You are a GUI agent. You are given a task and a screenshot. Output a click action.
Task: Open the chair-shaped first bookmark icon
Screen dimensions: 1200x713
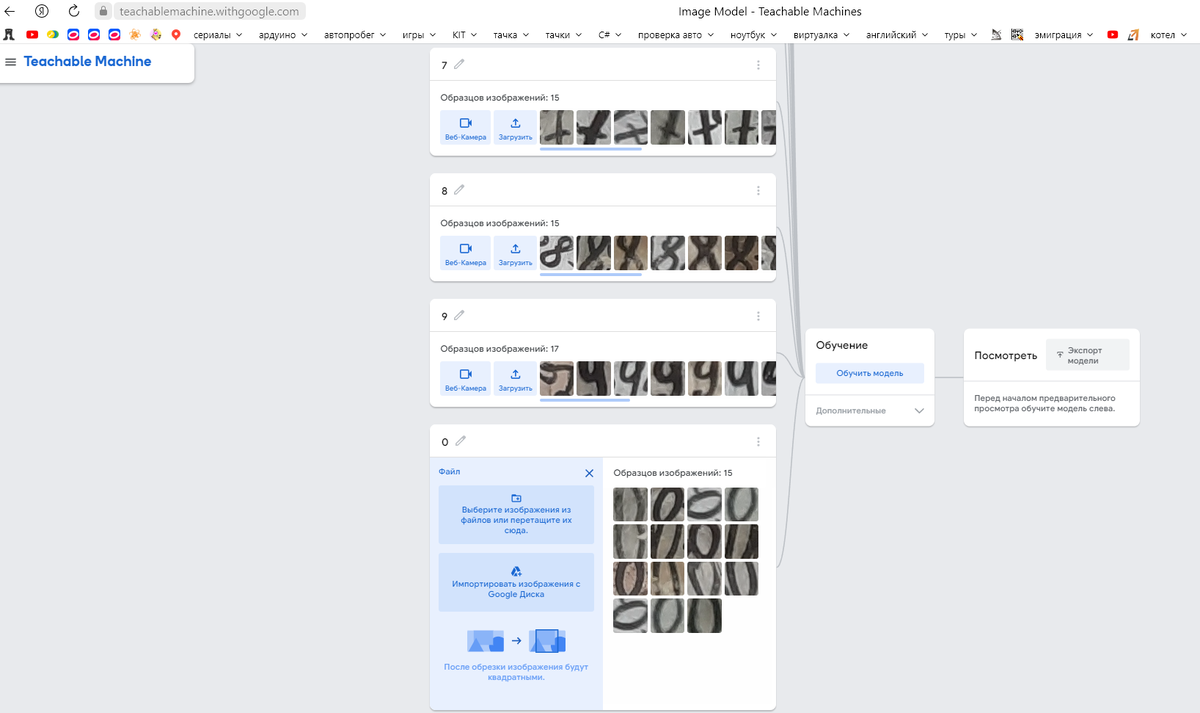click(x=8, y=34)
